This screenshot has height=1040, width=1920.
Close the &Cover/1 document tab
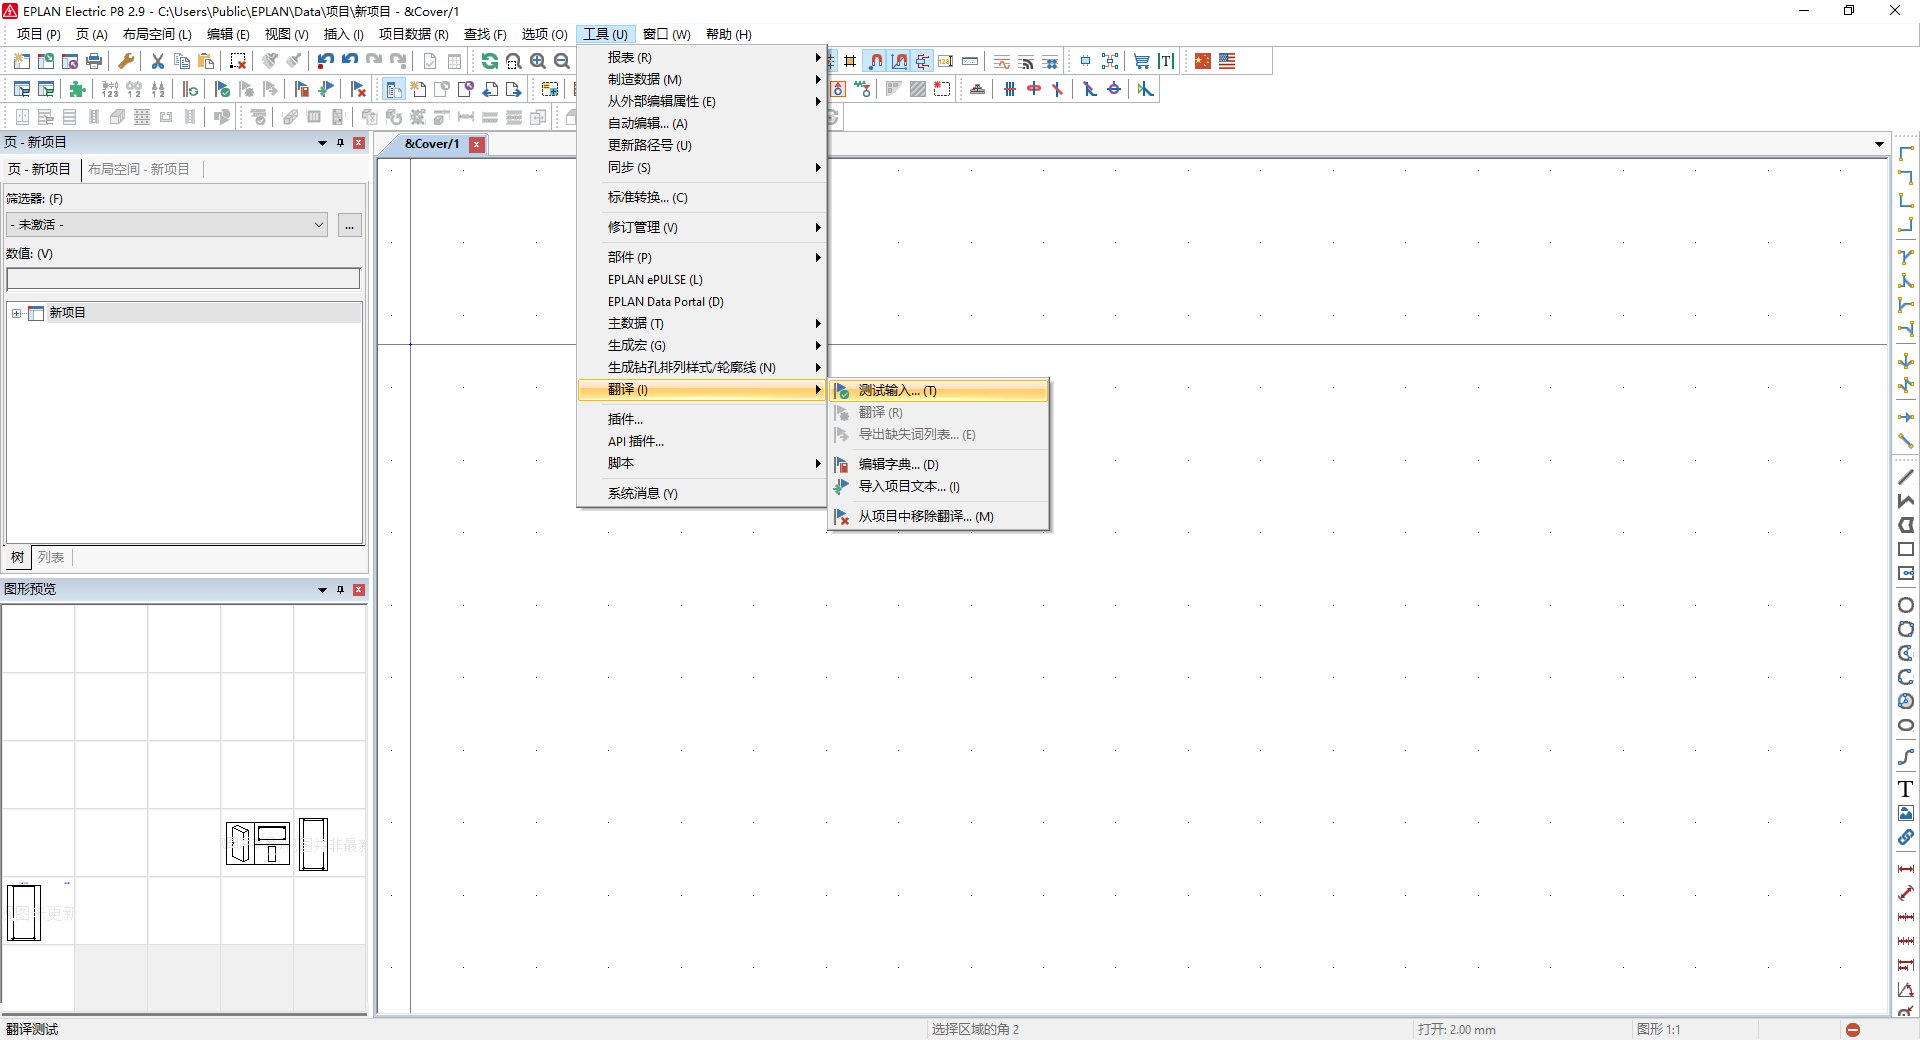click(477, 144)
